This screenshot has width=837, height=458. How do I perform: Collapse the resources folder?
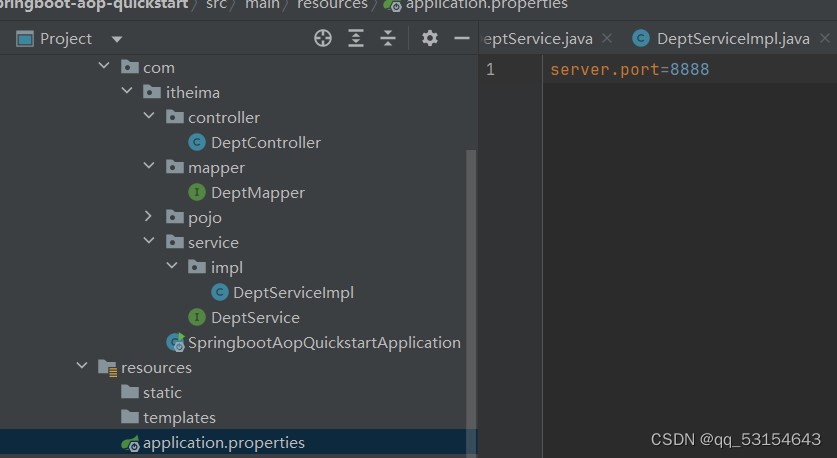tap(82, 367)
